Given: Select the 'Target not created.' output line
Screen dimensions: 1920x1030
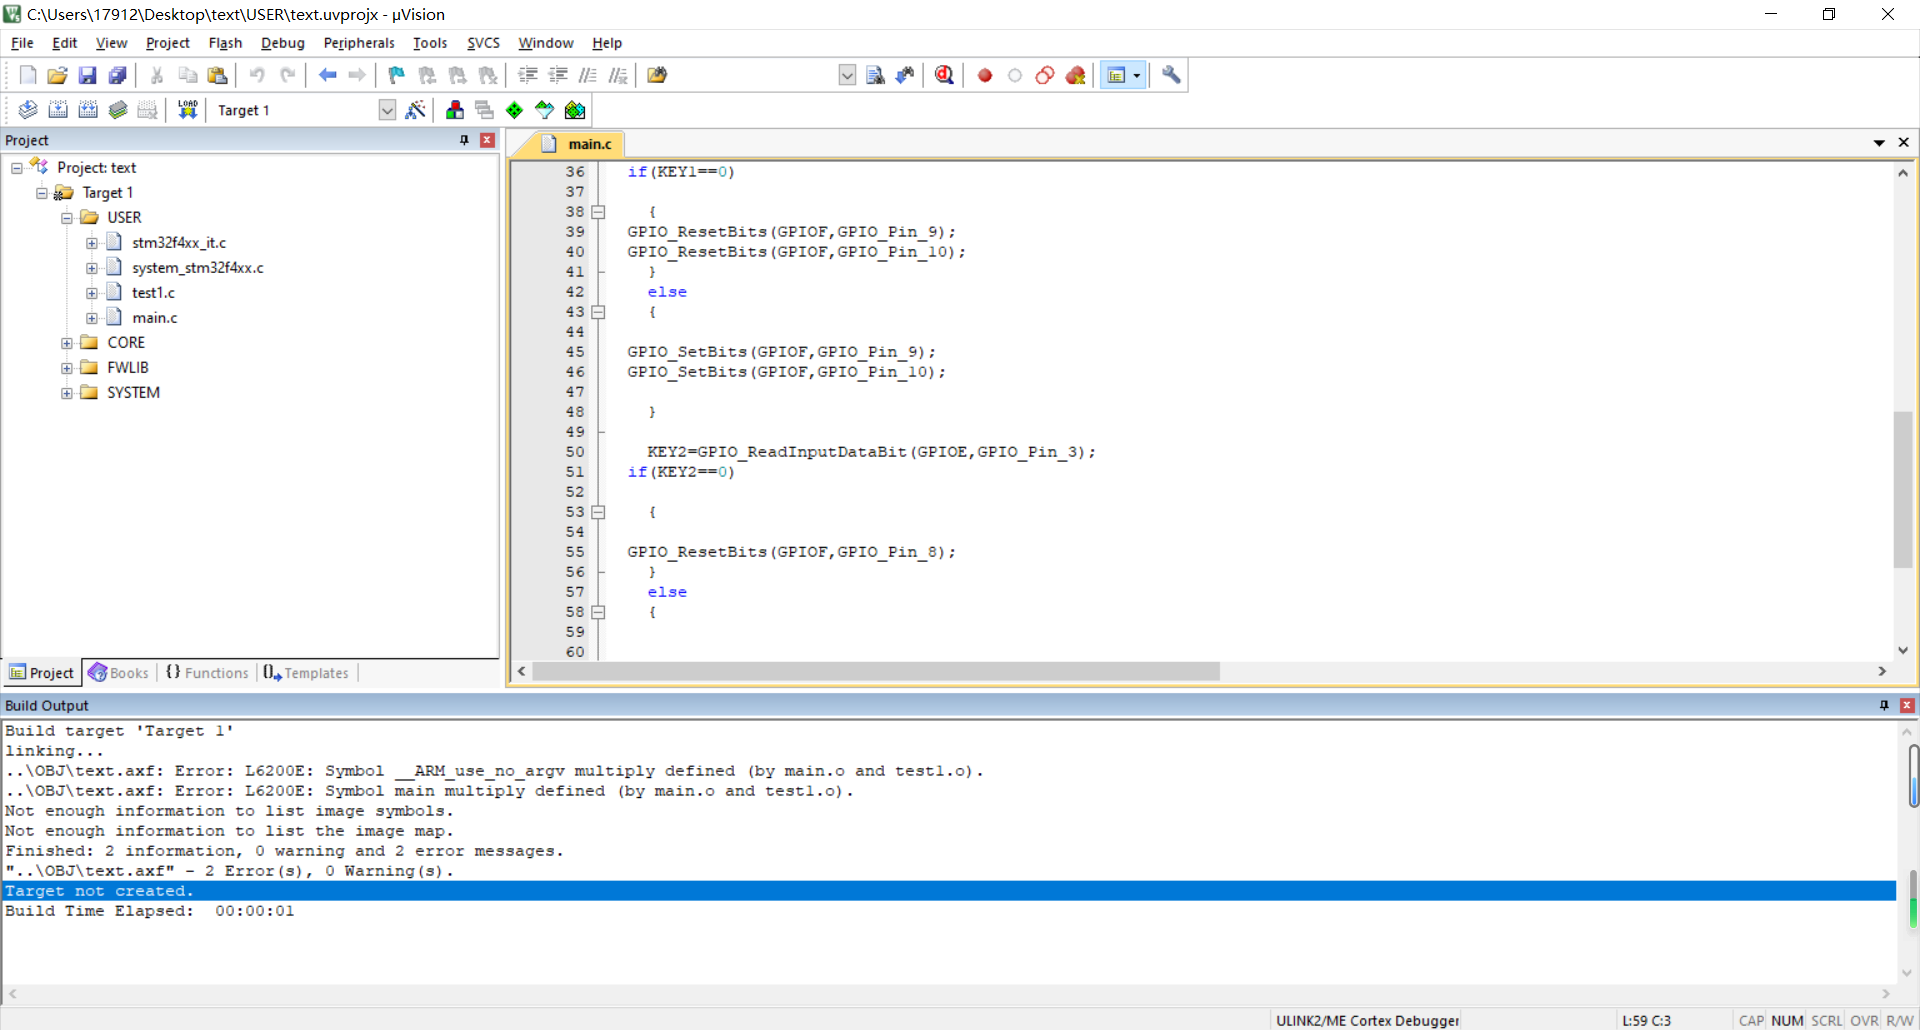Looking at the screenshot, I should click(948, 891).
